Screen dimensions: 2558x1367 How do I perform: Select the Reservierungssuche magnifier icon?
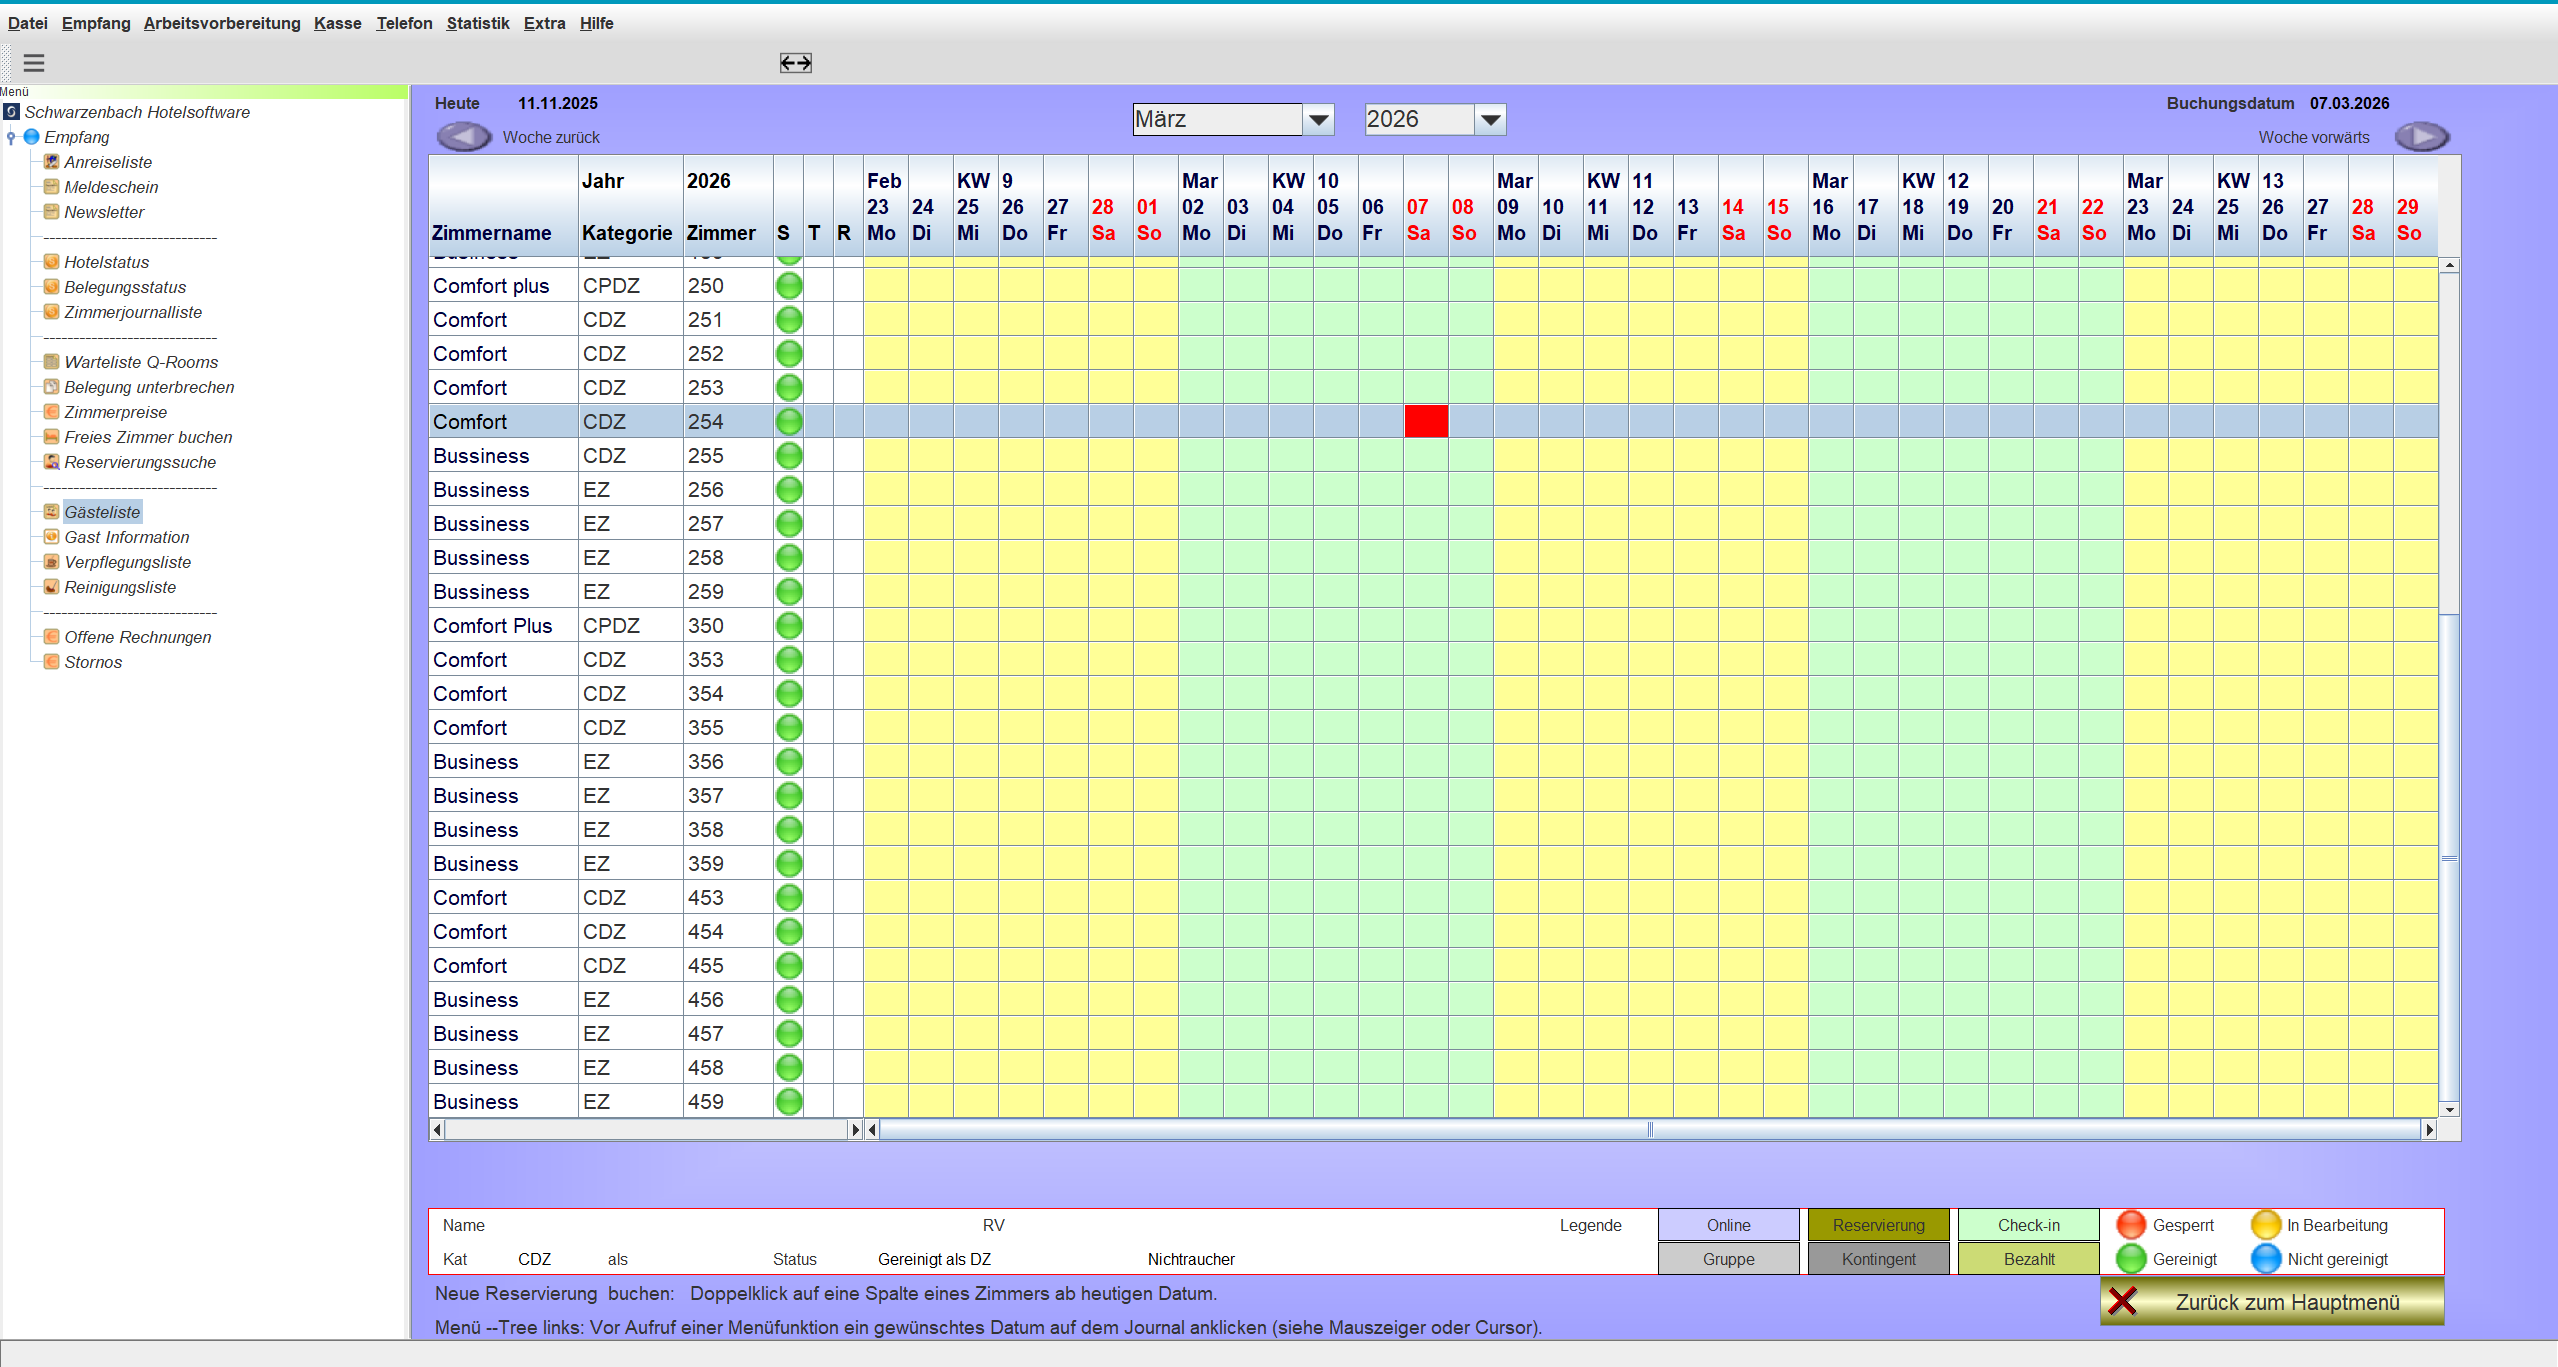(x=50, y=462)
